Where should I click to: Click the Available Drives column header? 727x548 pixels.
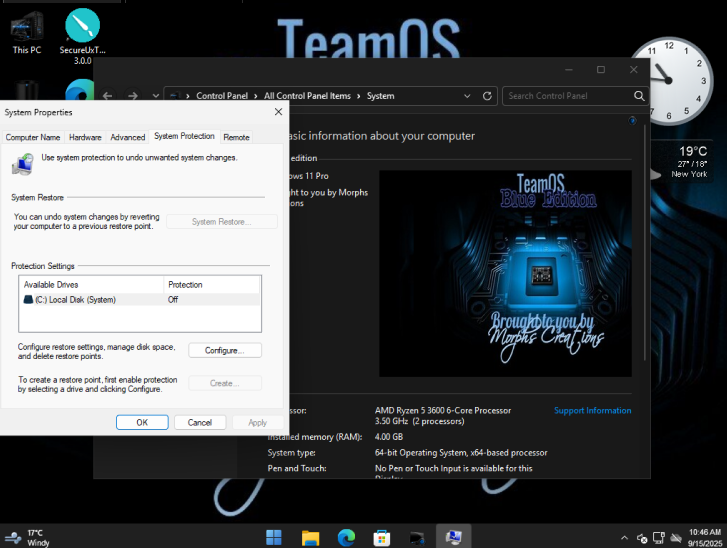click(91, 285)
